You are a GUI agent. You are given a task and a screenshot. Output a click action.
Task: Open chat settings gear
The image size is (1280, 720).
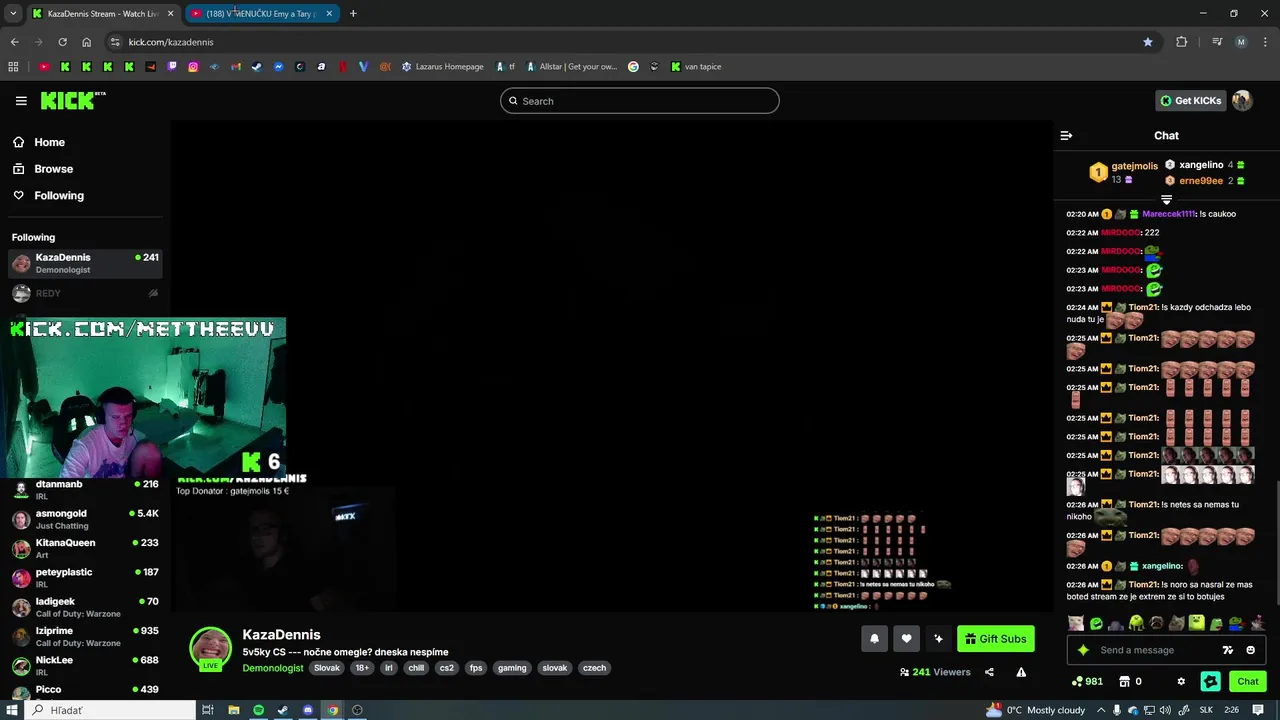pyautogui.click(x=1181, y=682)
